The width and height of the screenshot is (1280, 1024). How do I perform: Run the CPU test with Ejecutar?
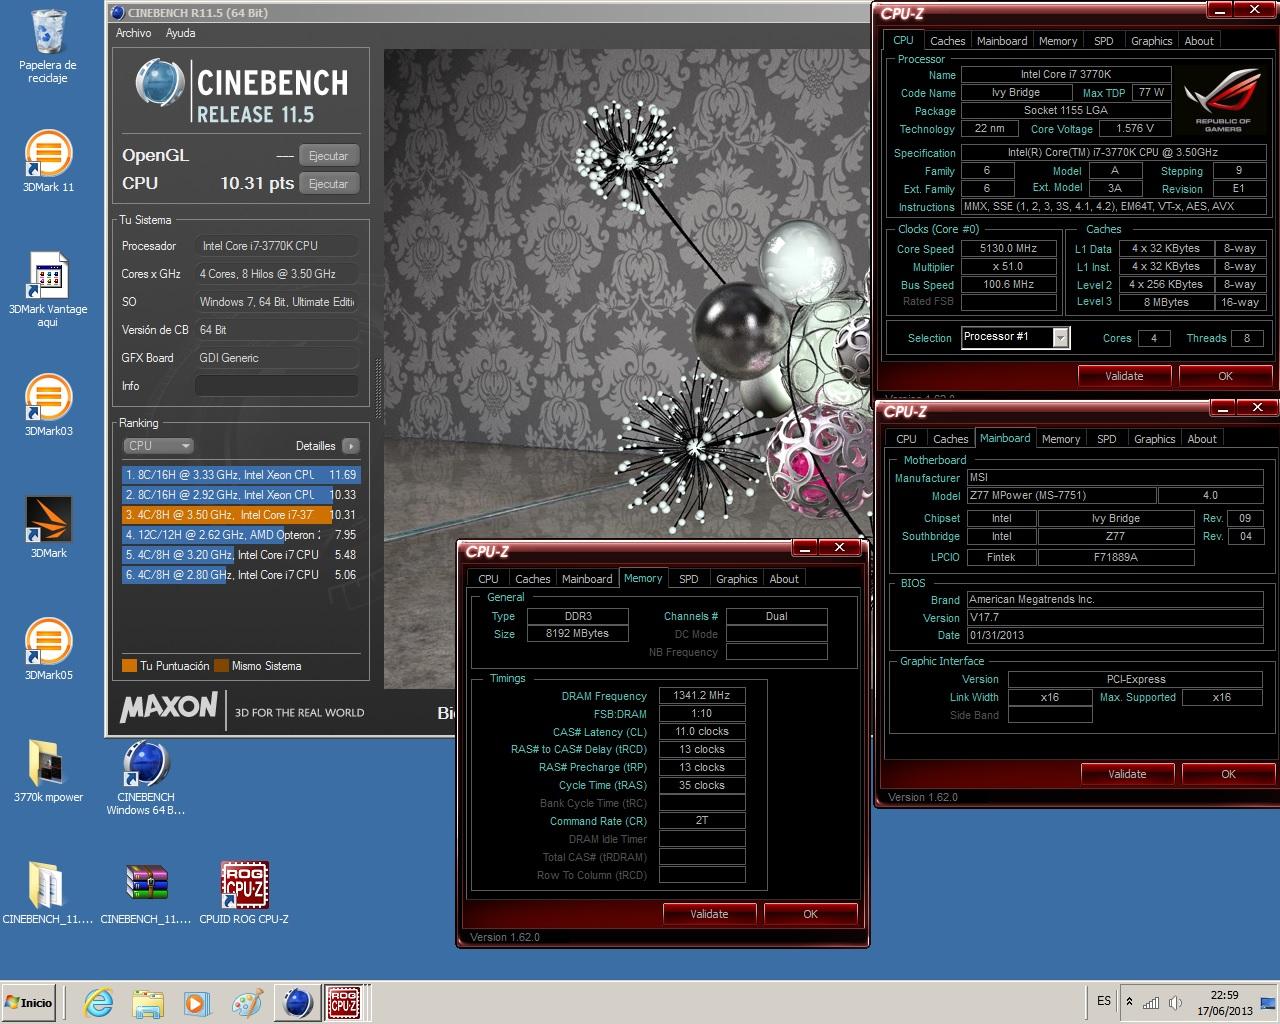tap(328, 184)
